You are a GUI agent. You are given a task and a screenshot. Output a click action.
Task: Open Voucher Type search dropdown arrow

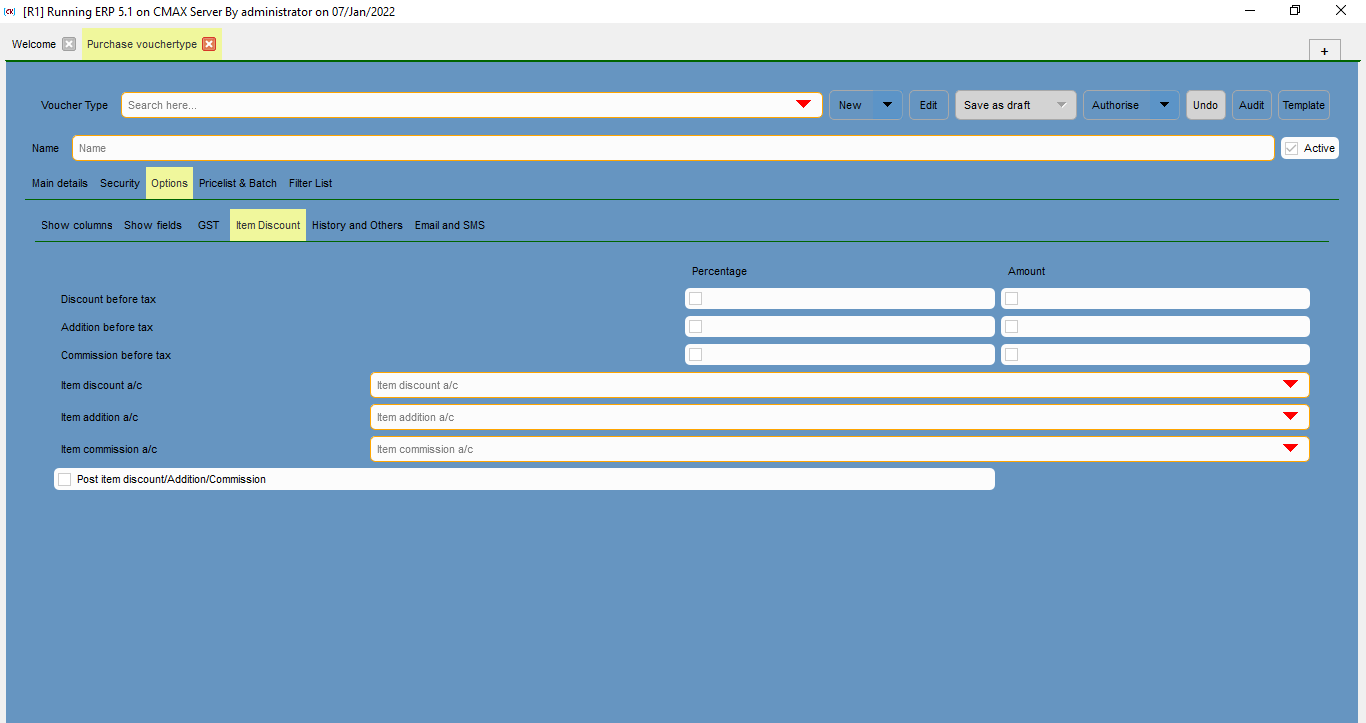[x=803, y=105]
